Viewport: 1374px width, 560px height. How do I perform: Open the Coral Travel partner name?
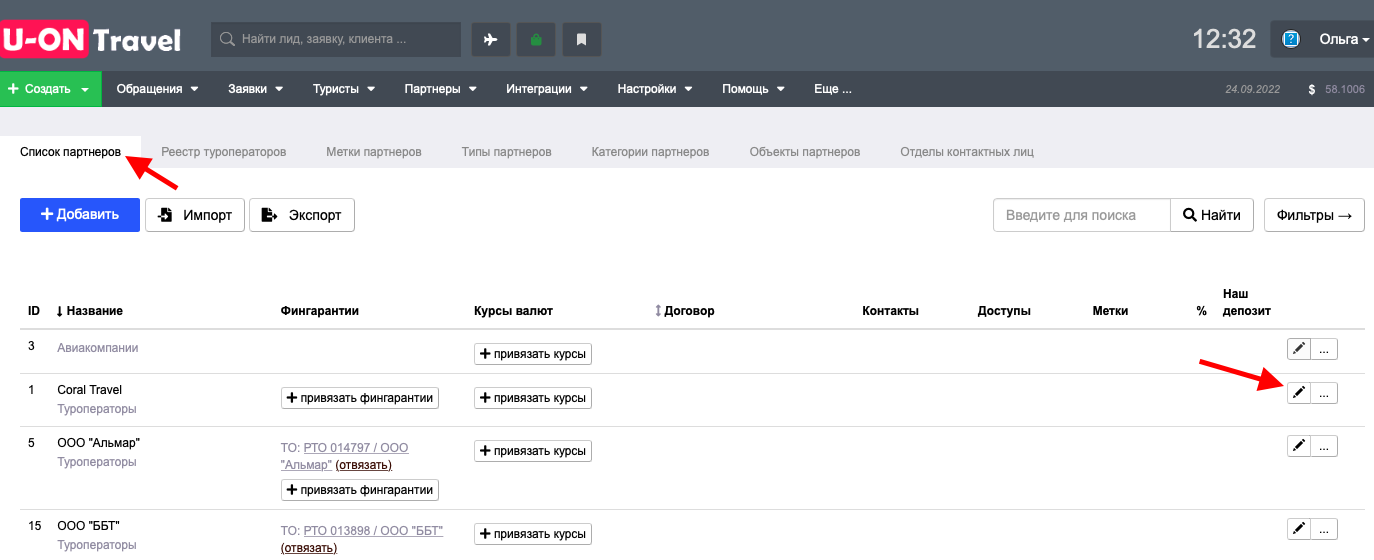(90, 390)
